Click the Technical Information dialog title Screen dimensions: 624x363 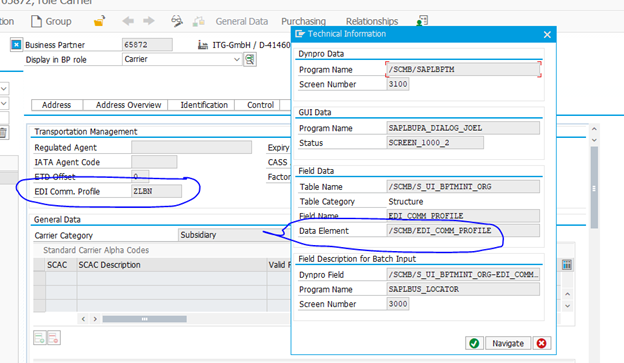click(347, 34)
